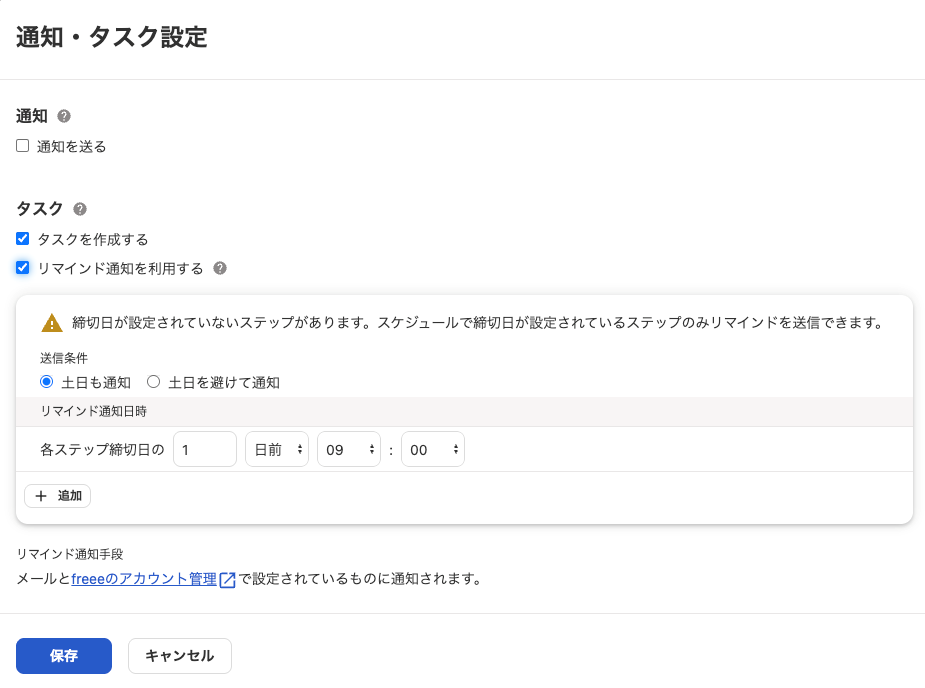925x688 pixels.
Task: Click the 通知・タスク設定 page title
Action: 111,37
